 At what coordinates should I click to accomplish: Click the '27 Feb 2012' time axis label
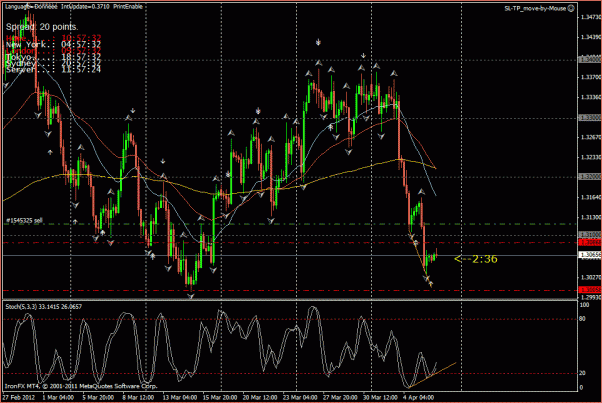[x=19, y=397]
